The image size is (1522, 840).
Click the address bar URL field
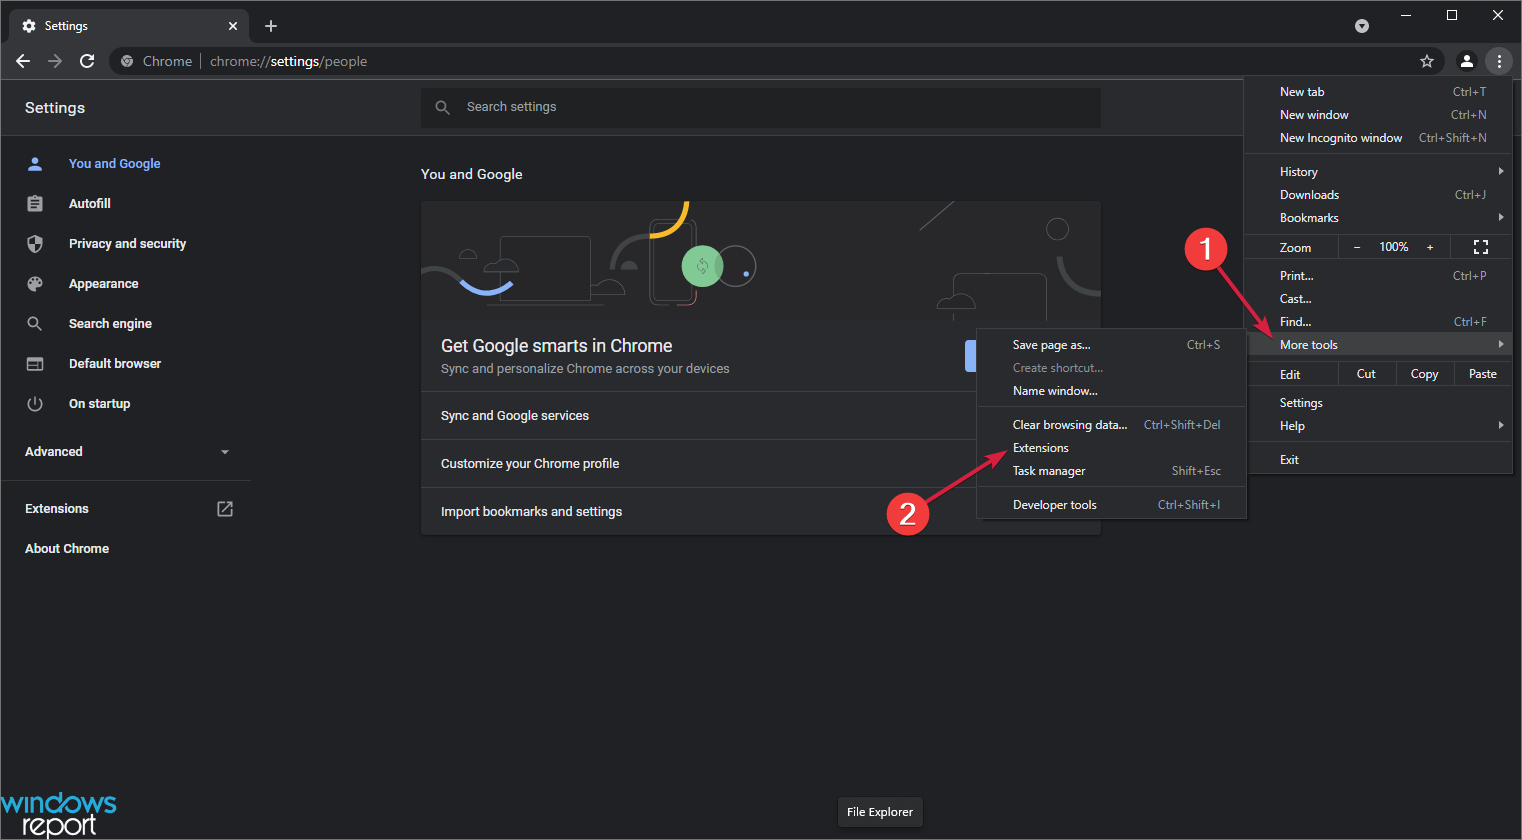775,61
